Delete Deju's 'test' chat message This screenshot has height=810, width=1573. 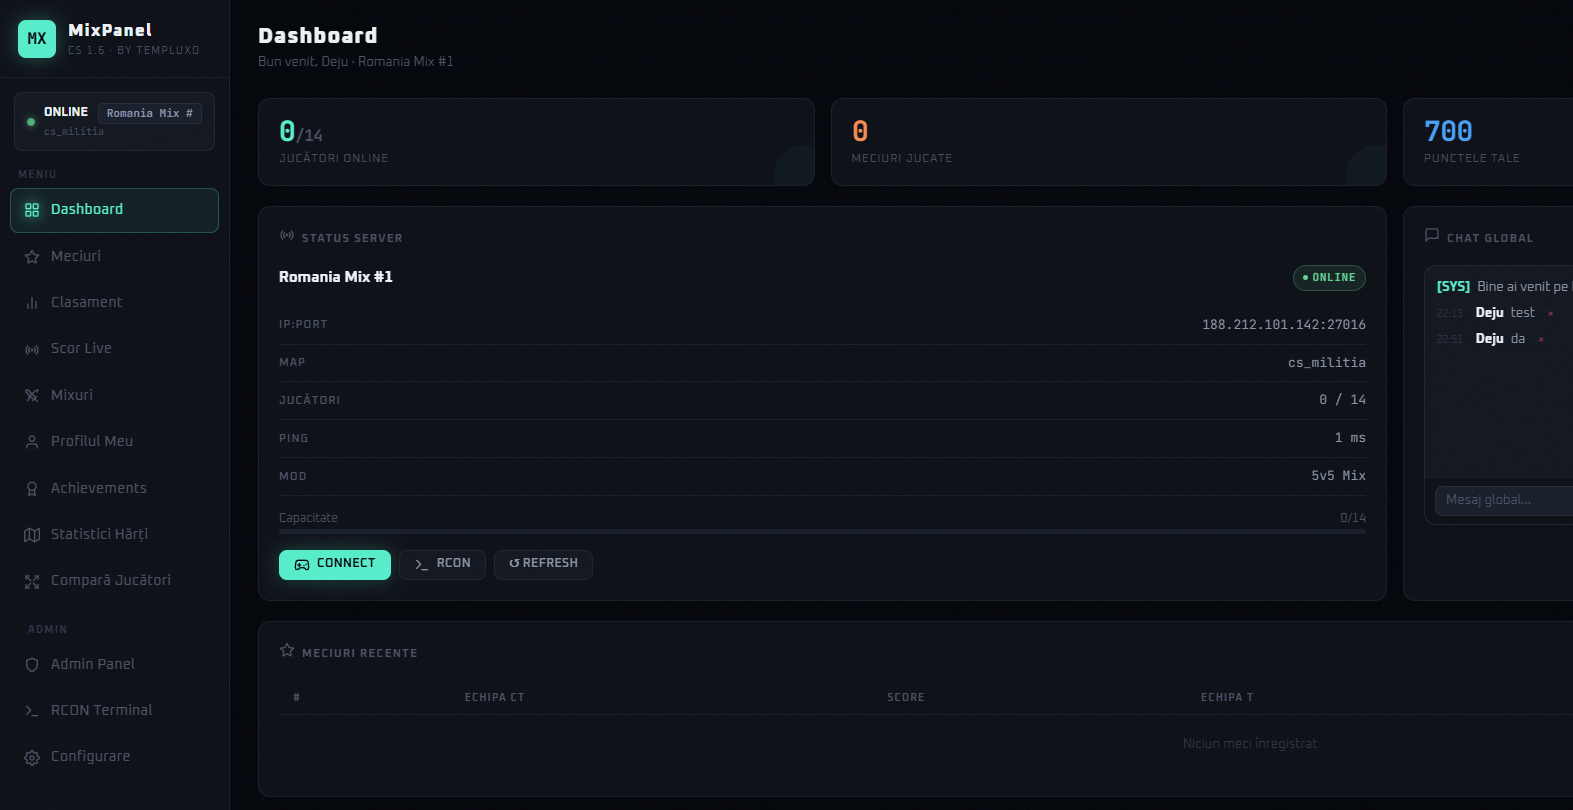tap(1551, 312)
